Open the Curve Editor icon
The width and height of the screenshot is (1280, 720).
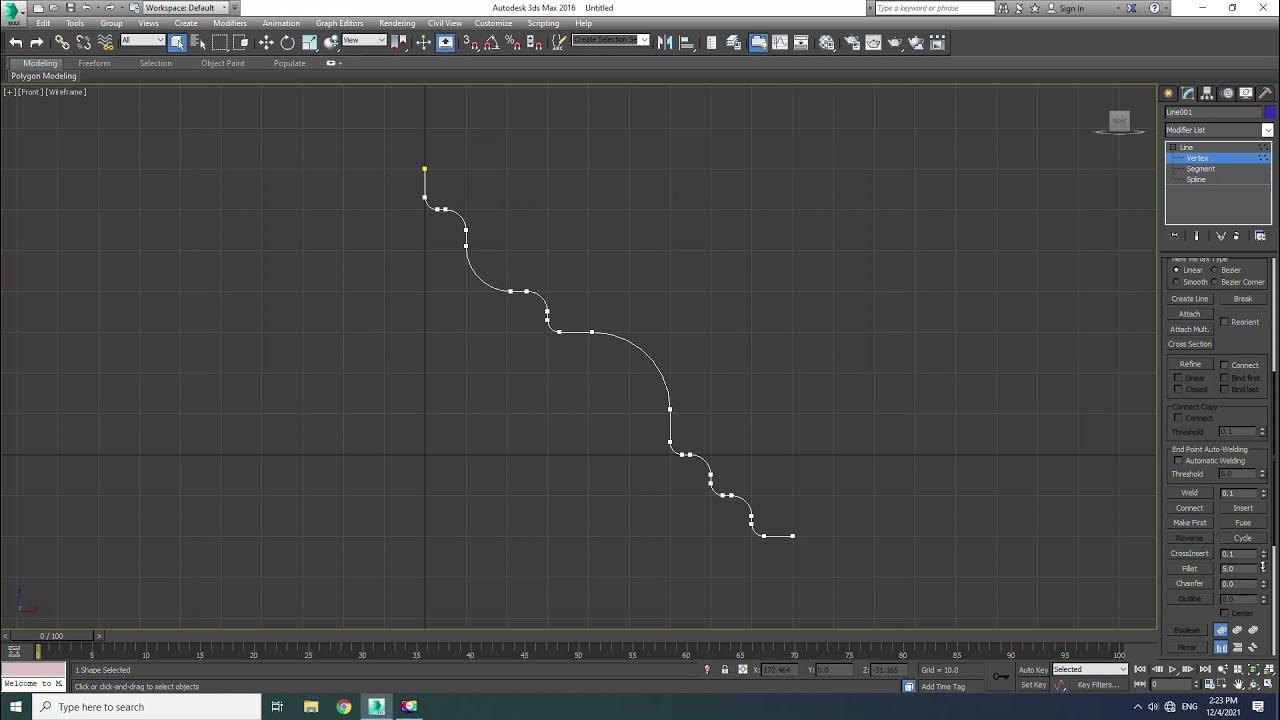point(780,42)
